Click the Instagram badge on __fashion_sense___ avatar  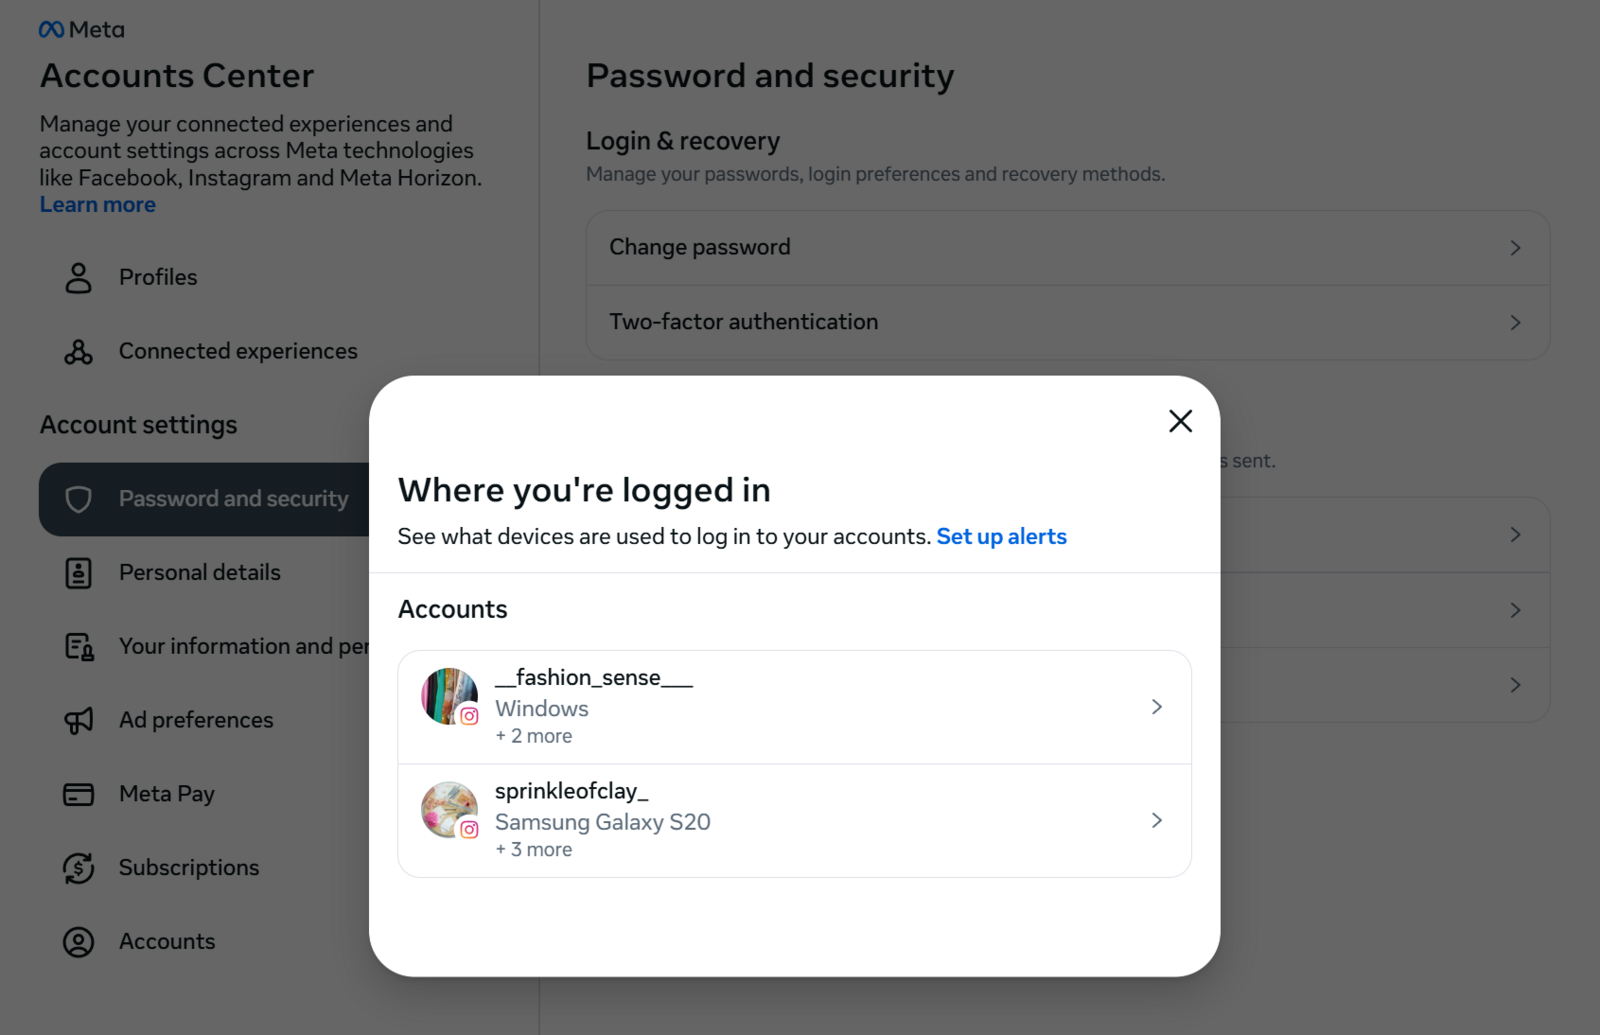coord(470,715)
